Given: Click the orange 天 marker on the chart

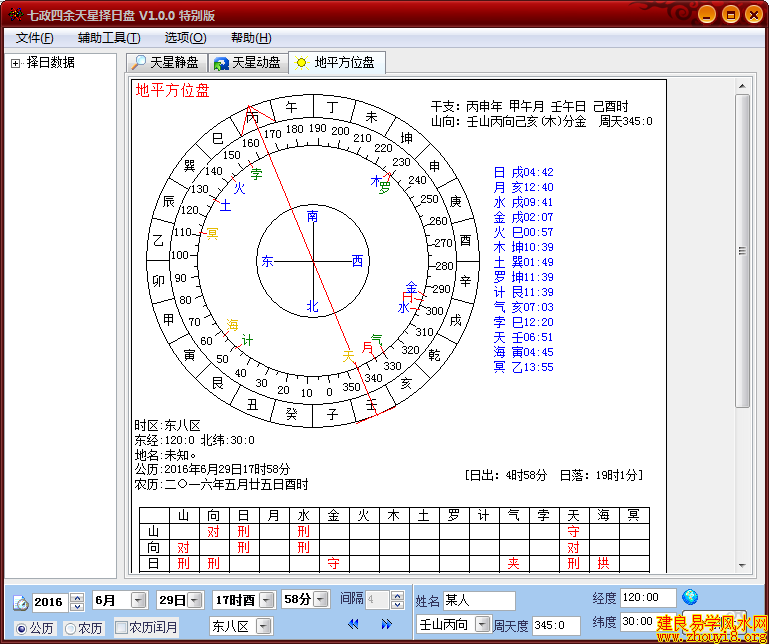Looking at the screenshot, I should pyautogui.click(x=348, y=356).
